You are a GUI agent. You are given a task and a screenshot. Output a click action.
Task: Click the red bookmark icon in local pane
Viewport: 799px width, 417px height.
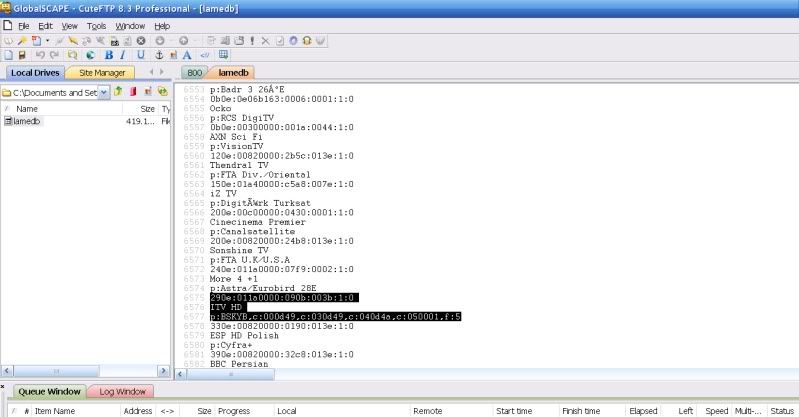click(133, 92)
